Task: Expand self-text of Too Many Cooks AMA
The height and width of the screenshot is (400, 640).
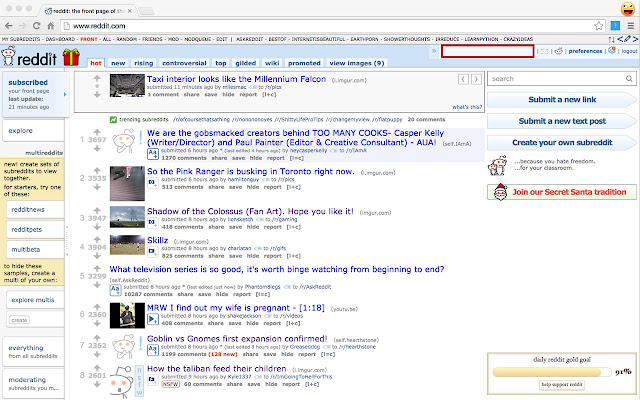Action: [x=153, y=154]
